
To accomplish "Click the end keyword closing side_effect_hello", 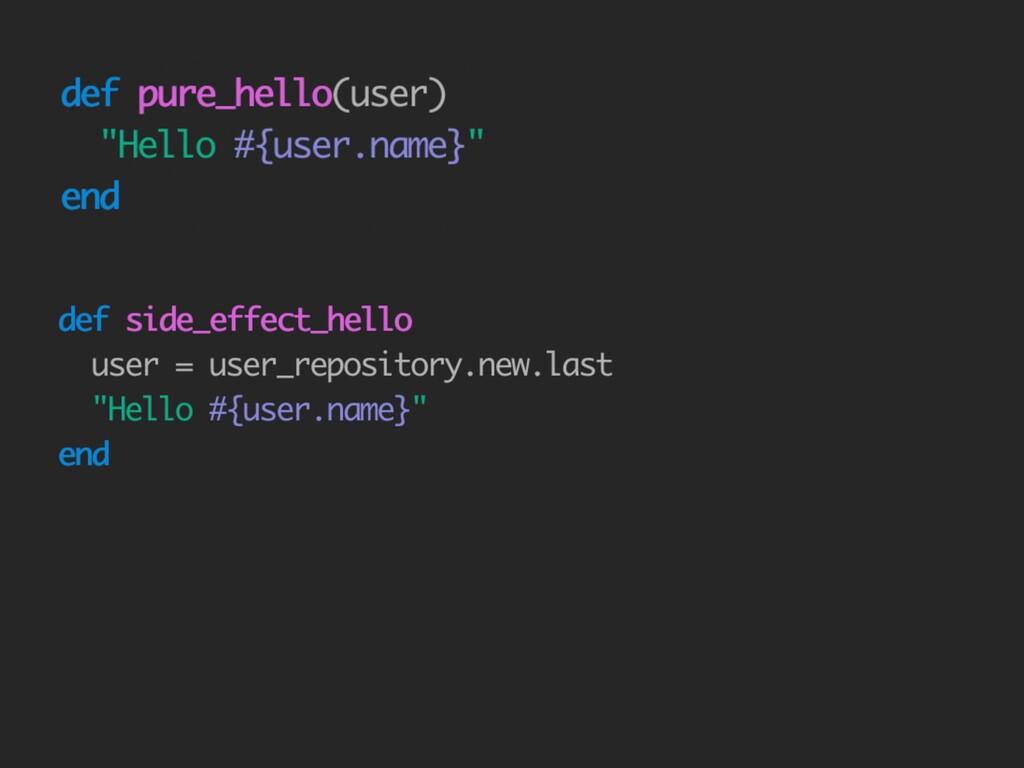I will pyautogui.click(x=84, y=455).
